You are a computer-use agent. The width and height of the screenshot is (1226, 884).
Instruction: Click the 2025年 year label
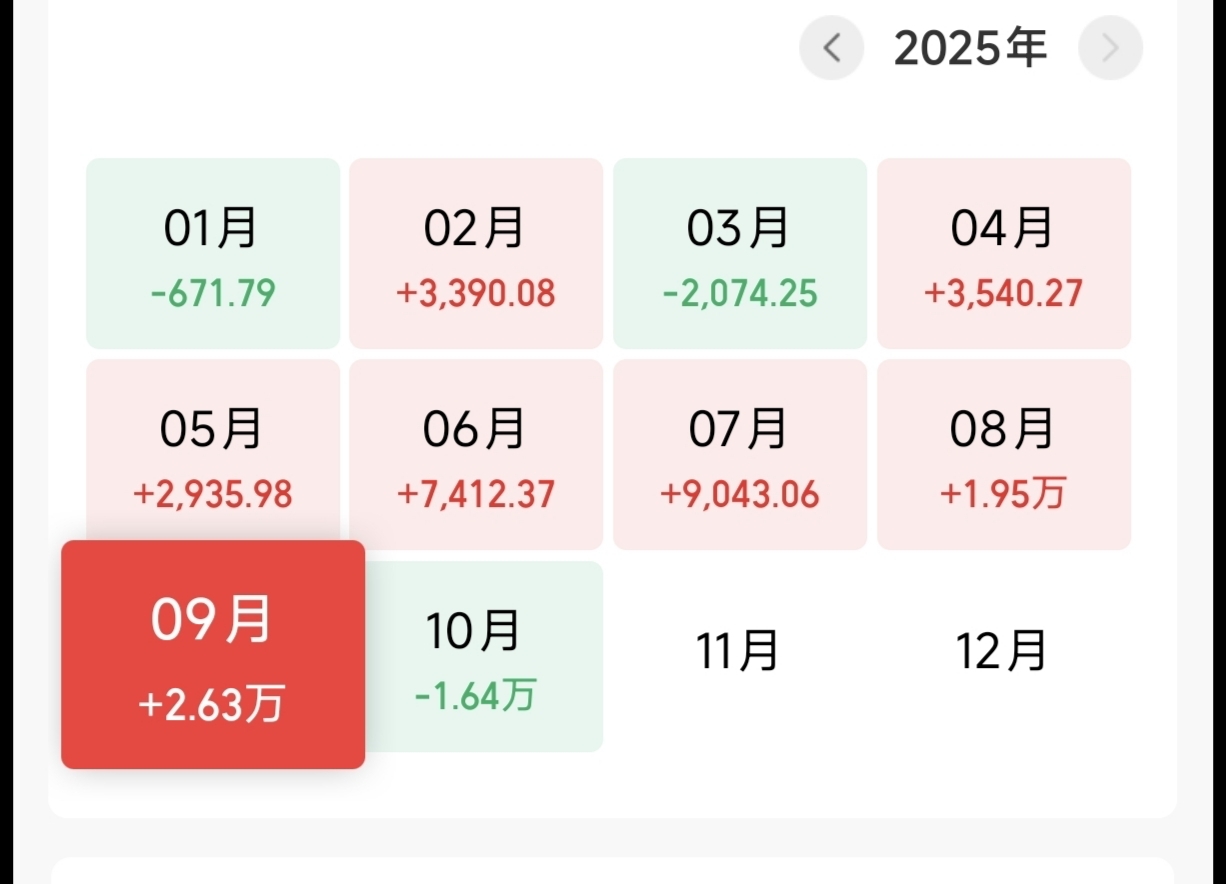tap(970, 48)
